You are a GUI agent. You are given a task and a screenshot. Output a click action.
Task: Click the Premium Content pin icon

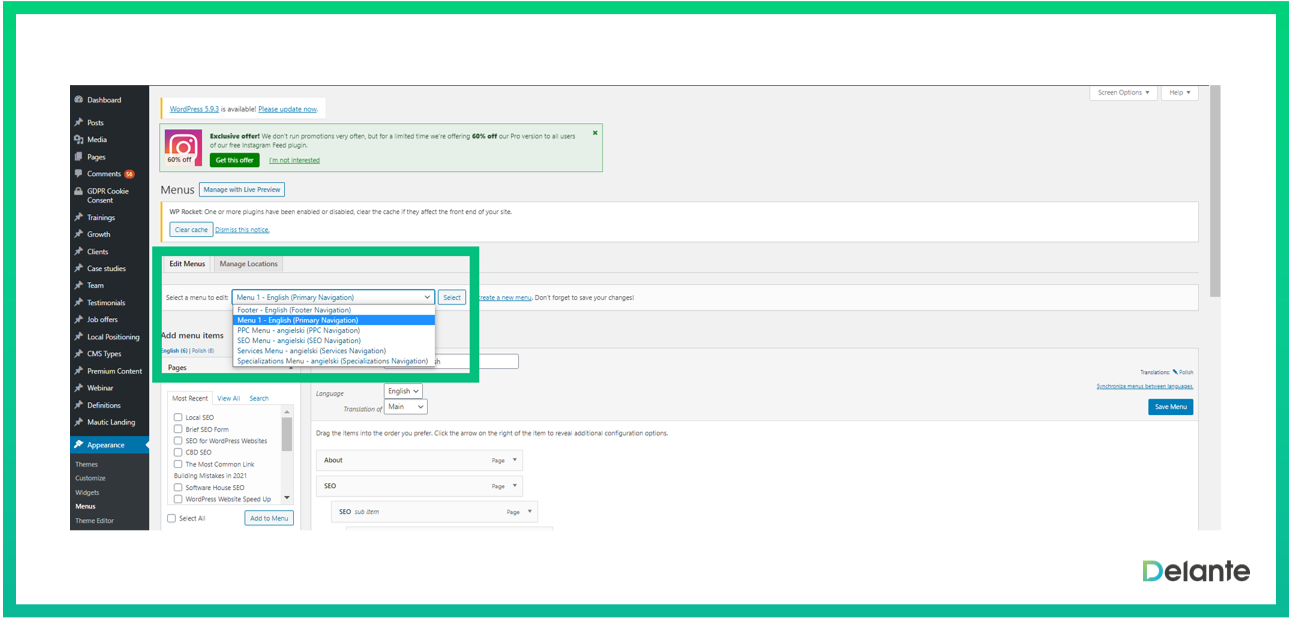coord(78,371)
